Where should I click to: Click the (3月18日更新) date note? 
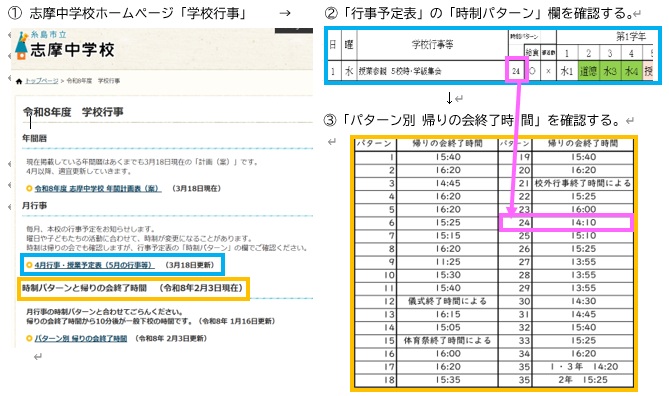point(189,265)
